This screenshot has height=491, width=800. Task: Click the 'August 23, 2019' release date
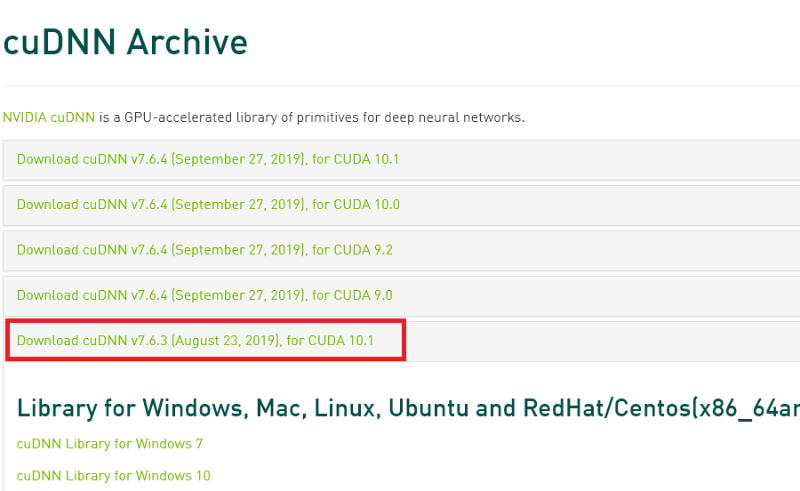(x=225, y=341)
